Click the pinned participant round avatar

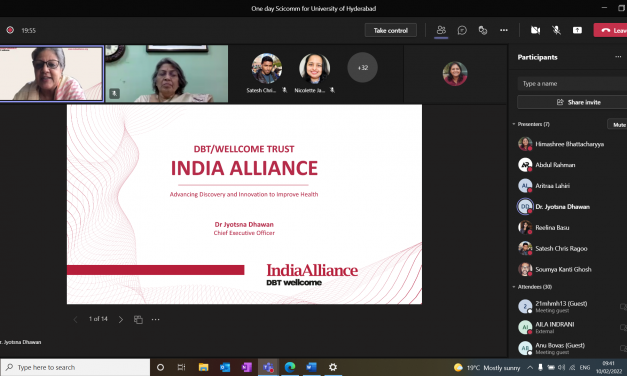(455, 73)
